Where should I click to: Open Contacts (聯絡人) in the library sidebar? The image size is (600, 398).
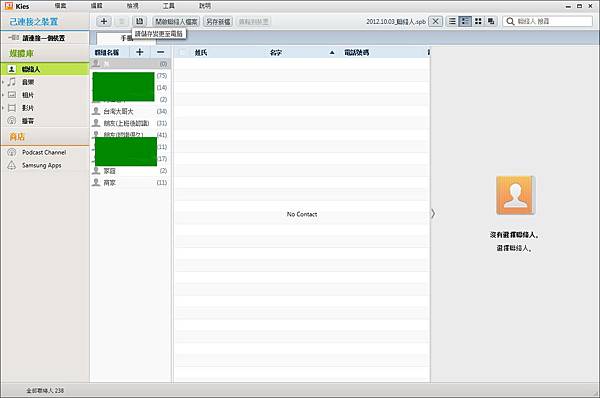tap(45, 69)
